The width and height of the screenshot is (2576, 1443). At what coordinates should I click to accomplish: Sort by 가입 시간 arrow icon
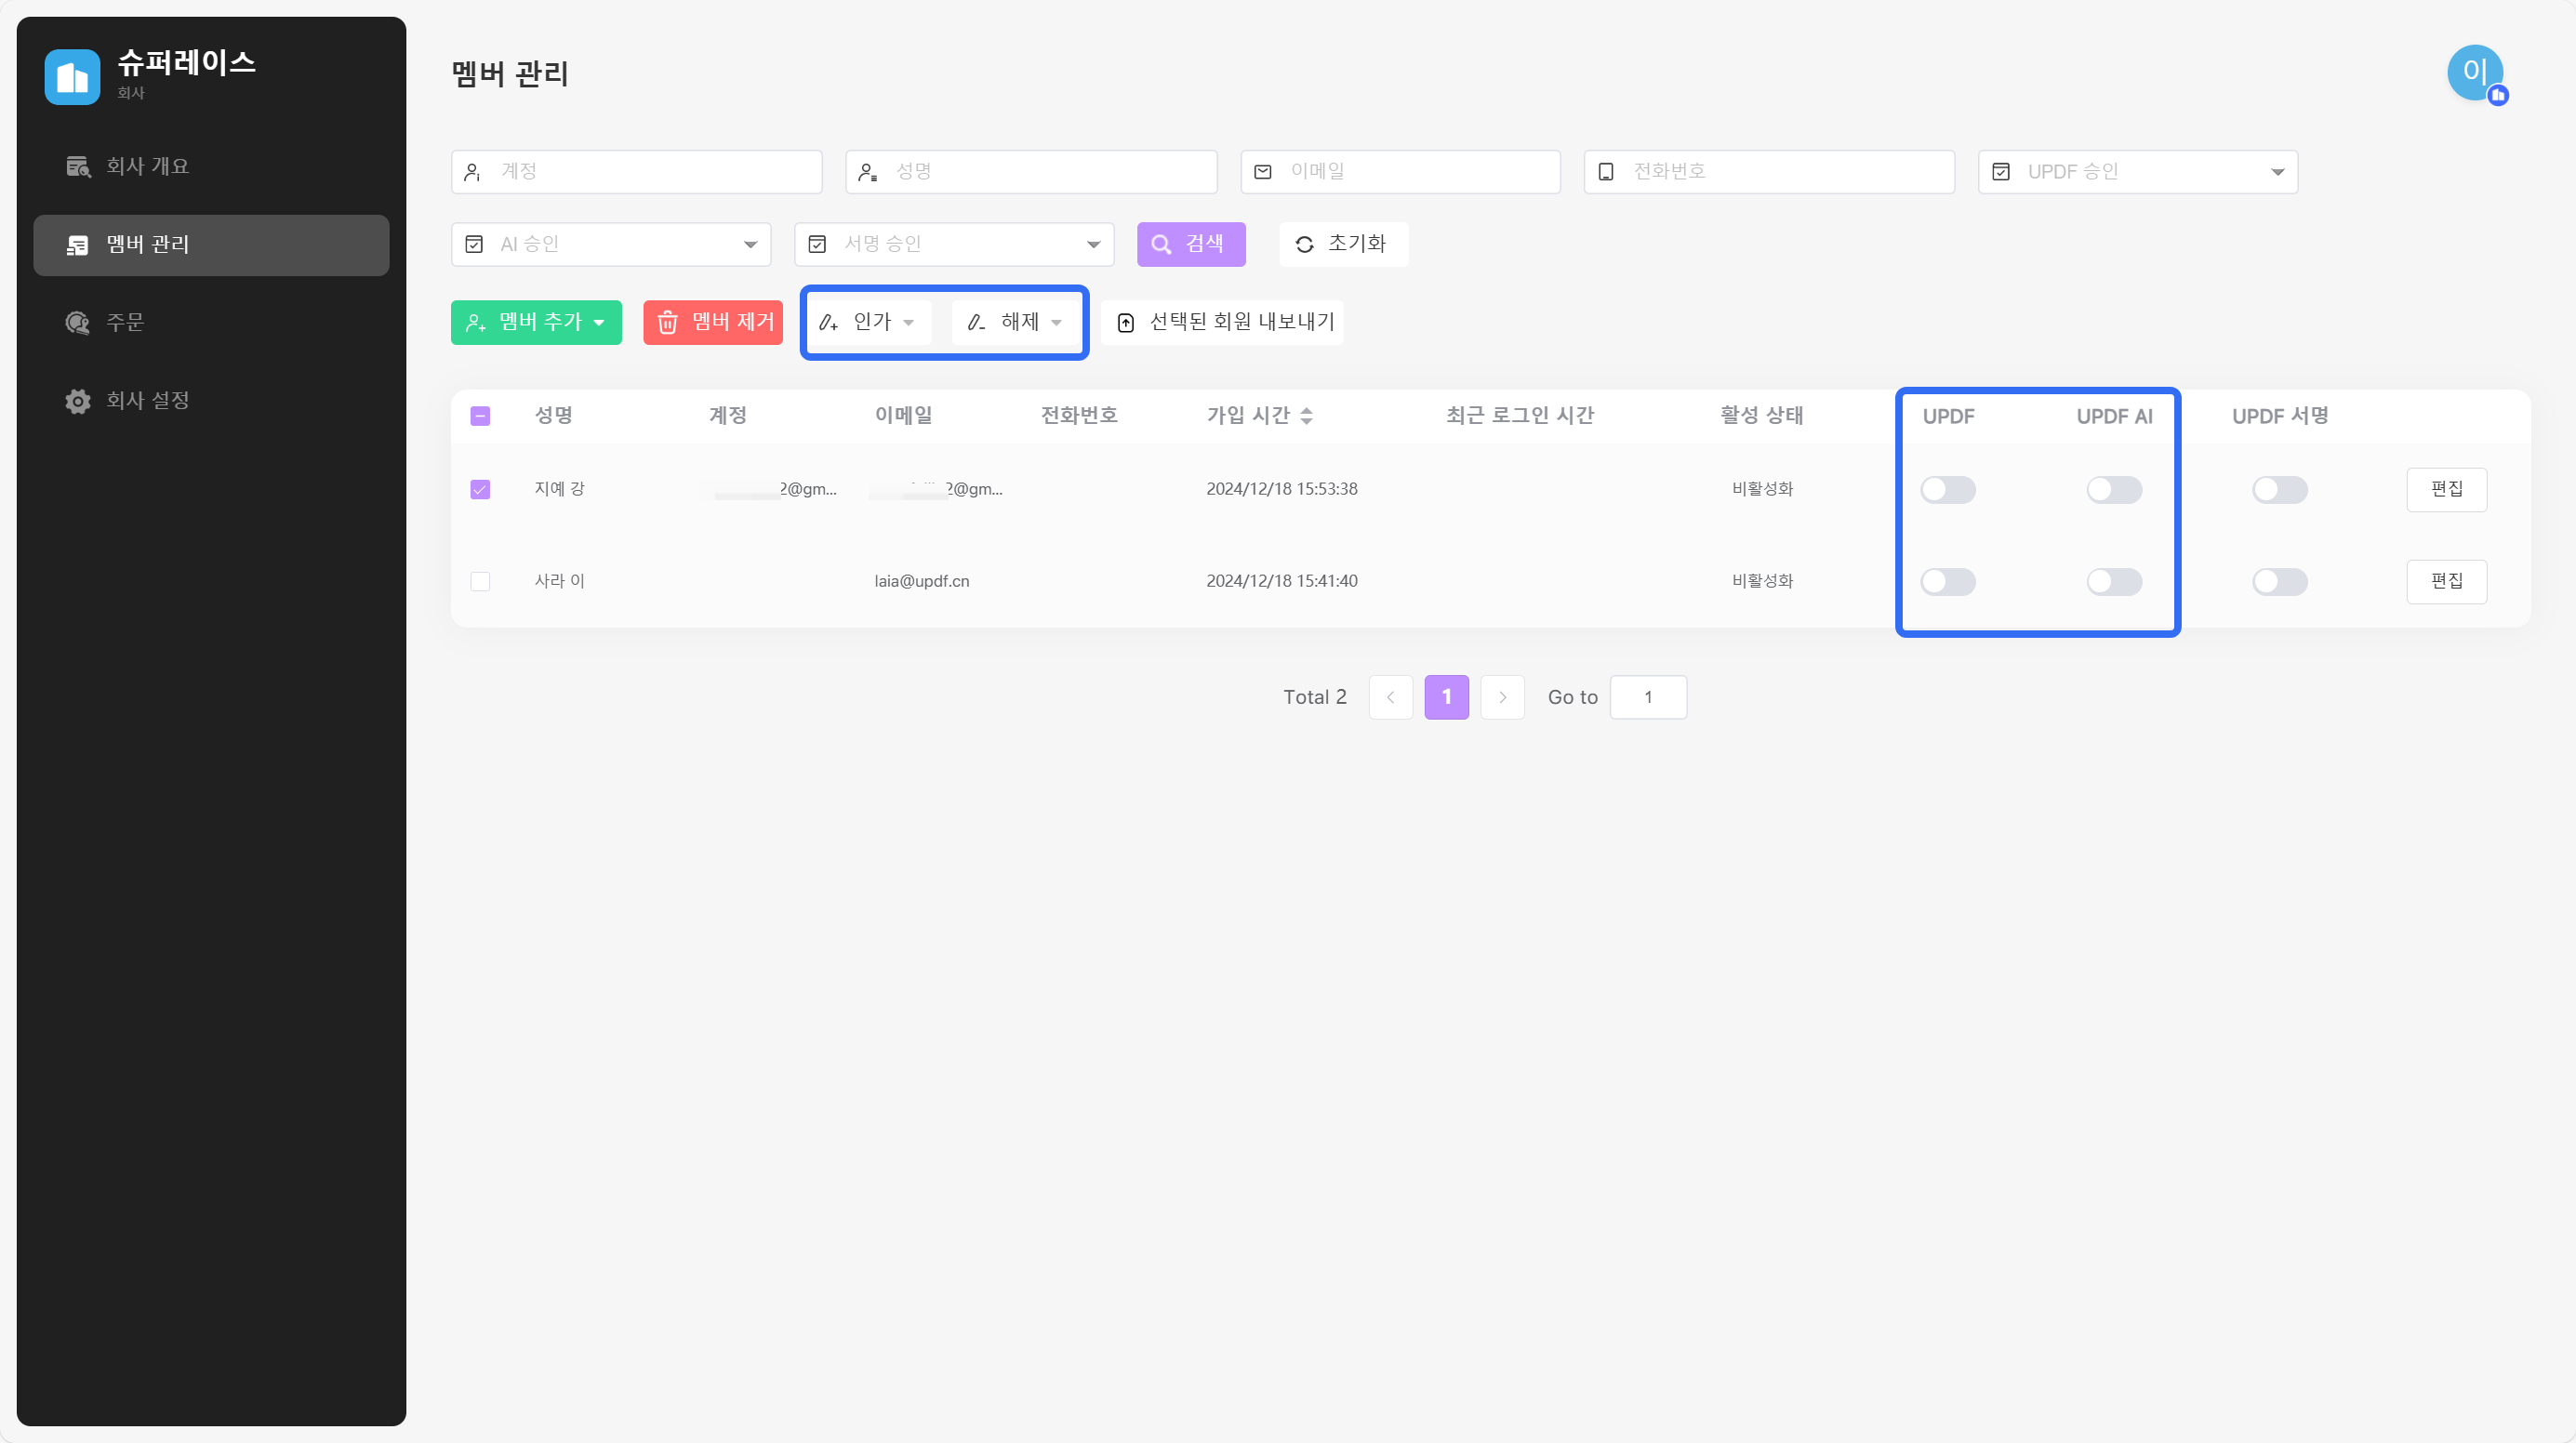point(1306,416)
